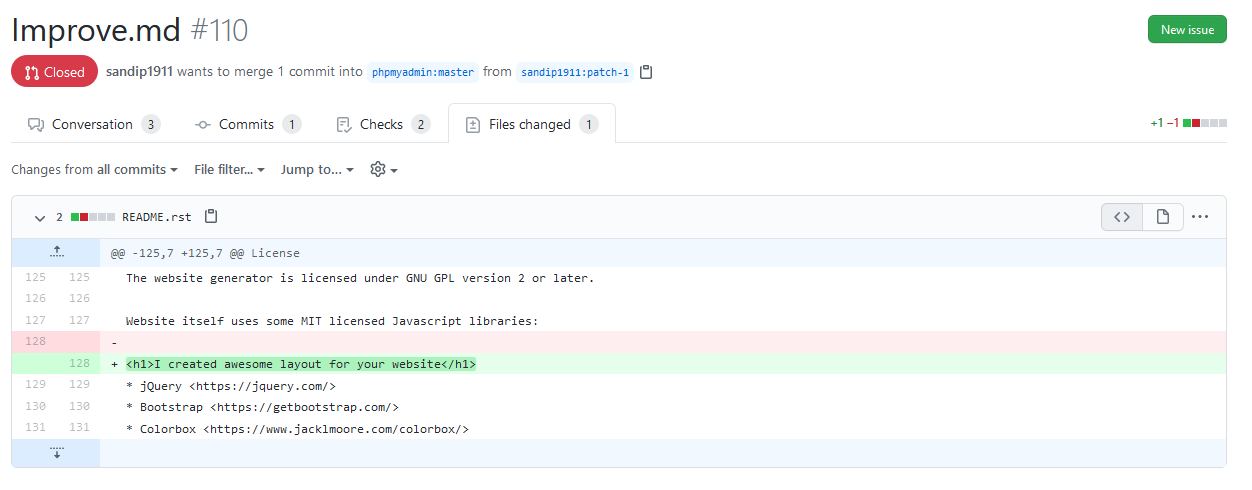Open the Commits tab
Image resolution: width=1252 pixels, height=490 pixels.
pos(248,124)
